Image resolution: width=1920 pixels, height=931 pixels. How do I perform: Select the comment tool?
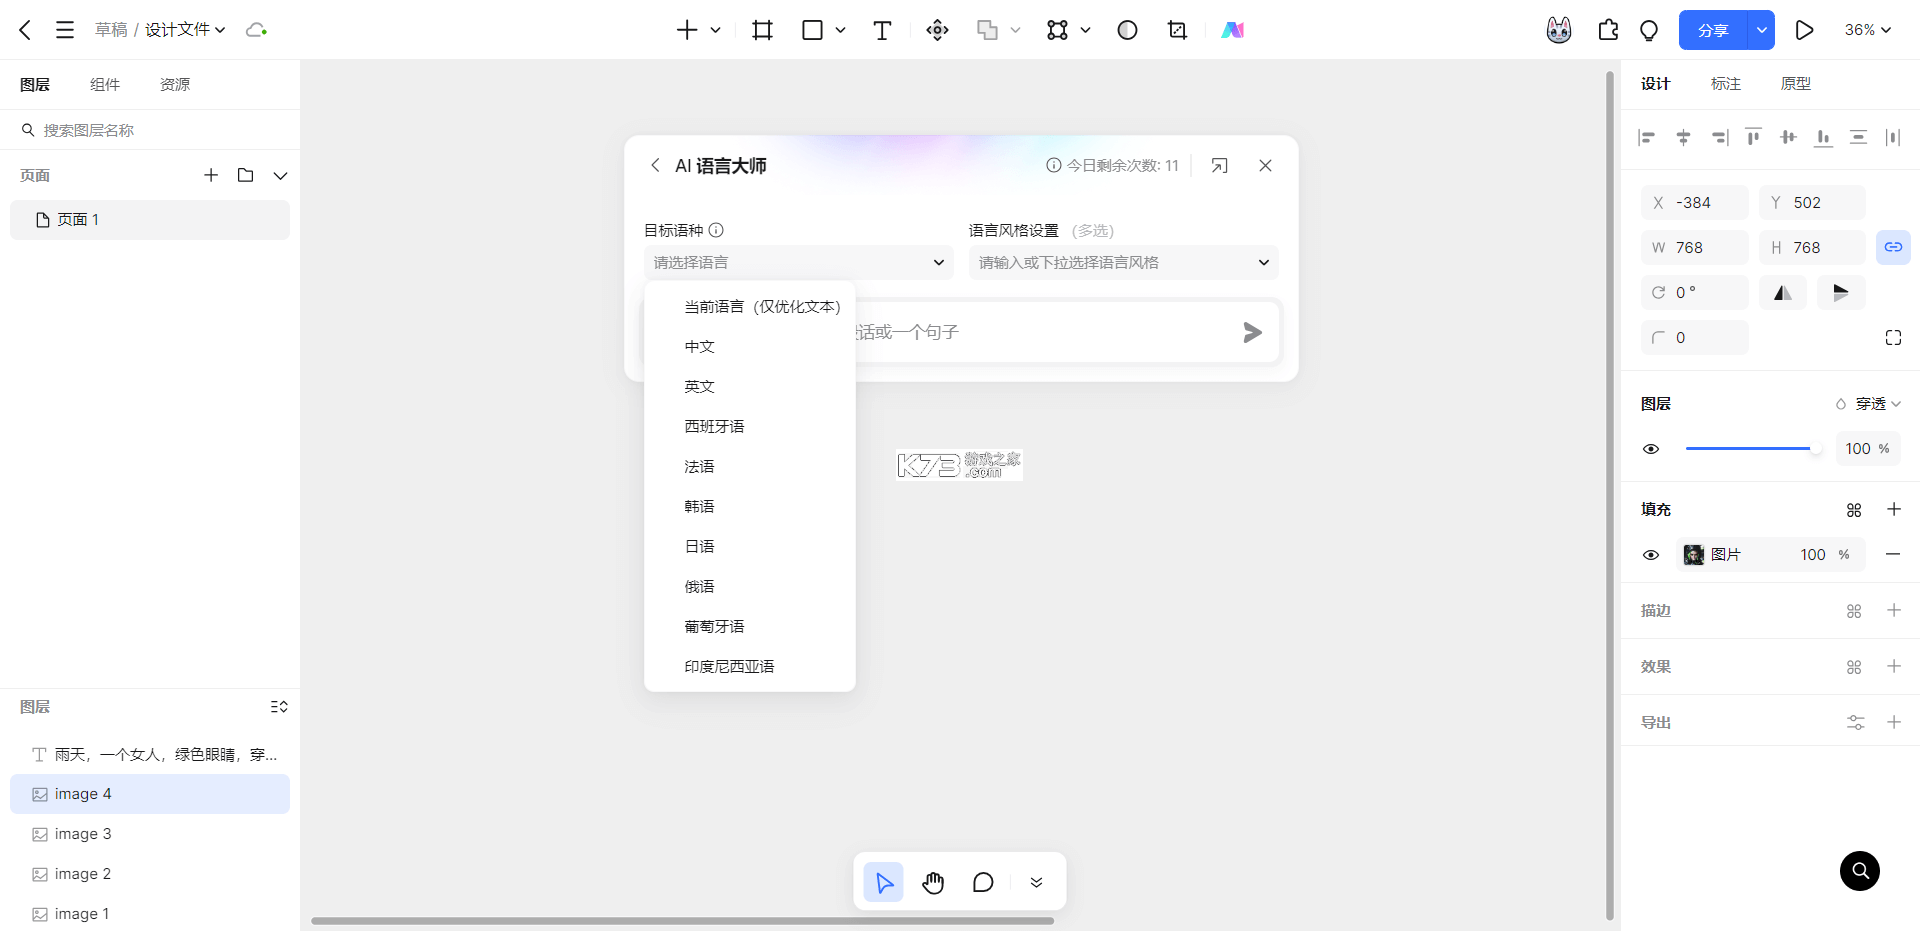pos(983,882)
